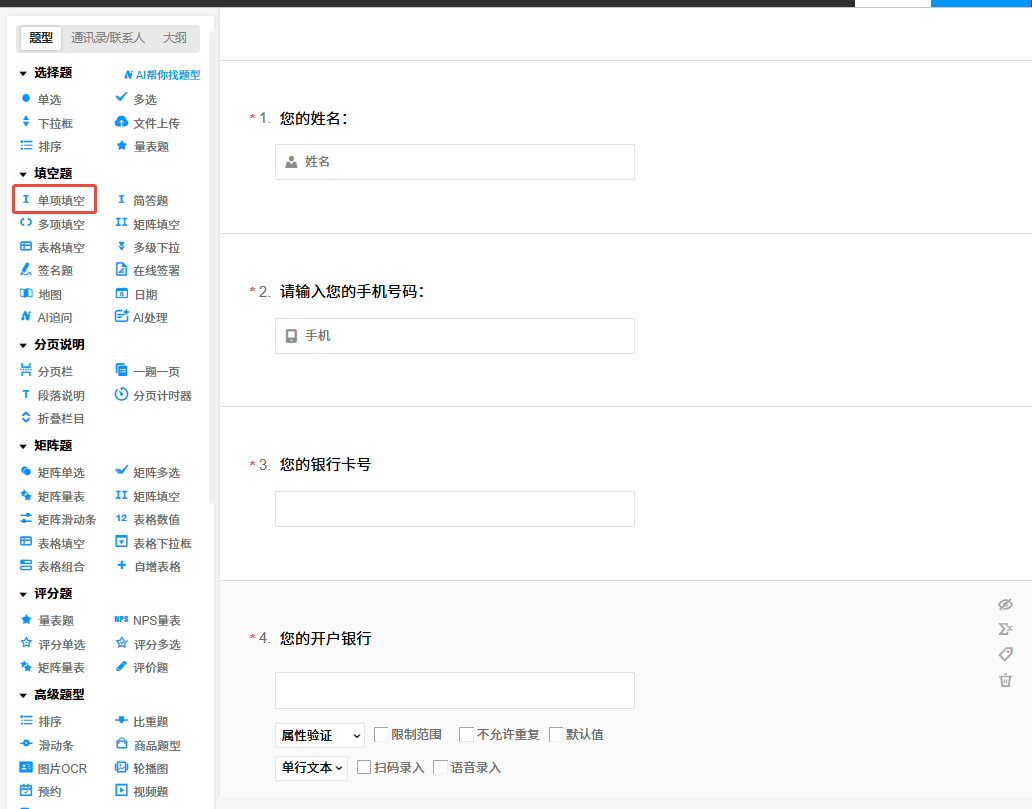Enable 不允许重复 checkbox
This screenshot has height=809, width=1032.
(467, 735)
